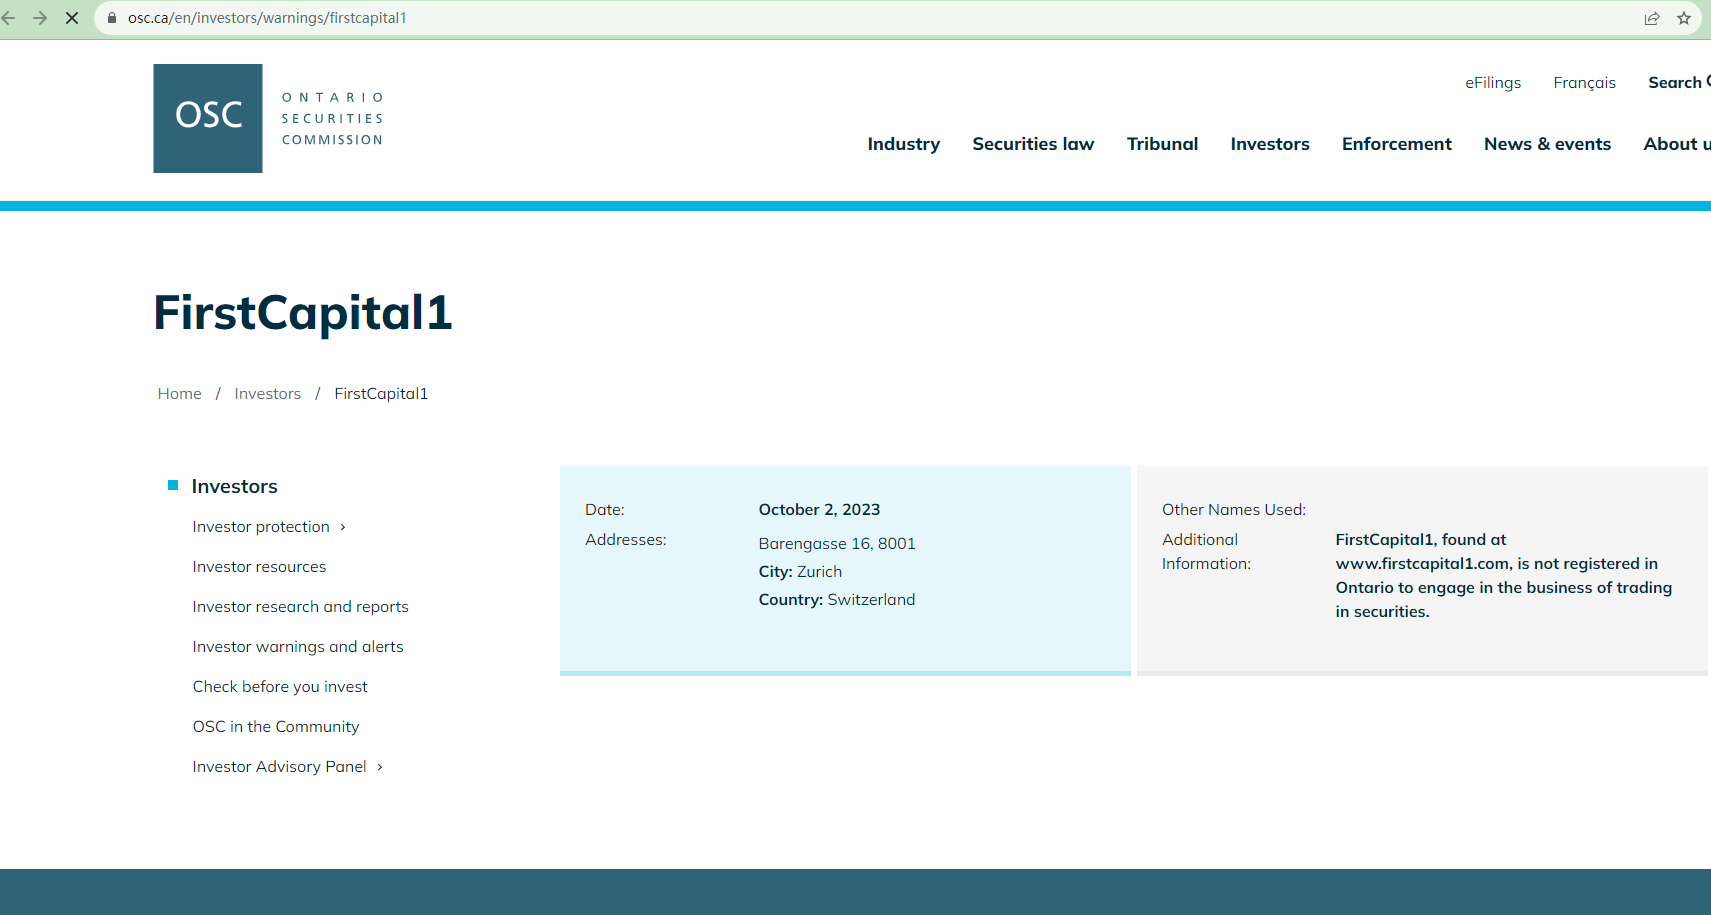Go to Home breadcrumb
Image resolution: width=1711 pixels, height=915 pixels.
click(x=180, y=394)
